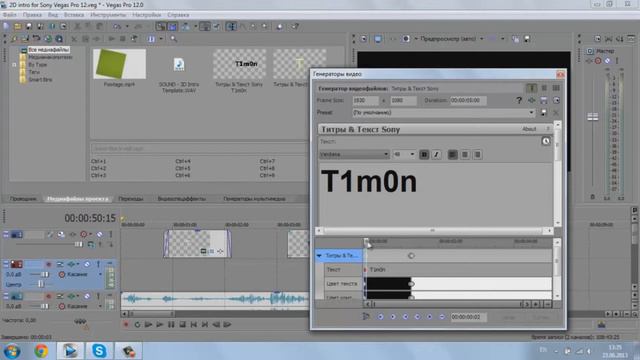Arm second audio track for recording
The width and height of the screenshot is (640, 360).
49,296
